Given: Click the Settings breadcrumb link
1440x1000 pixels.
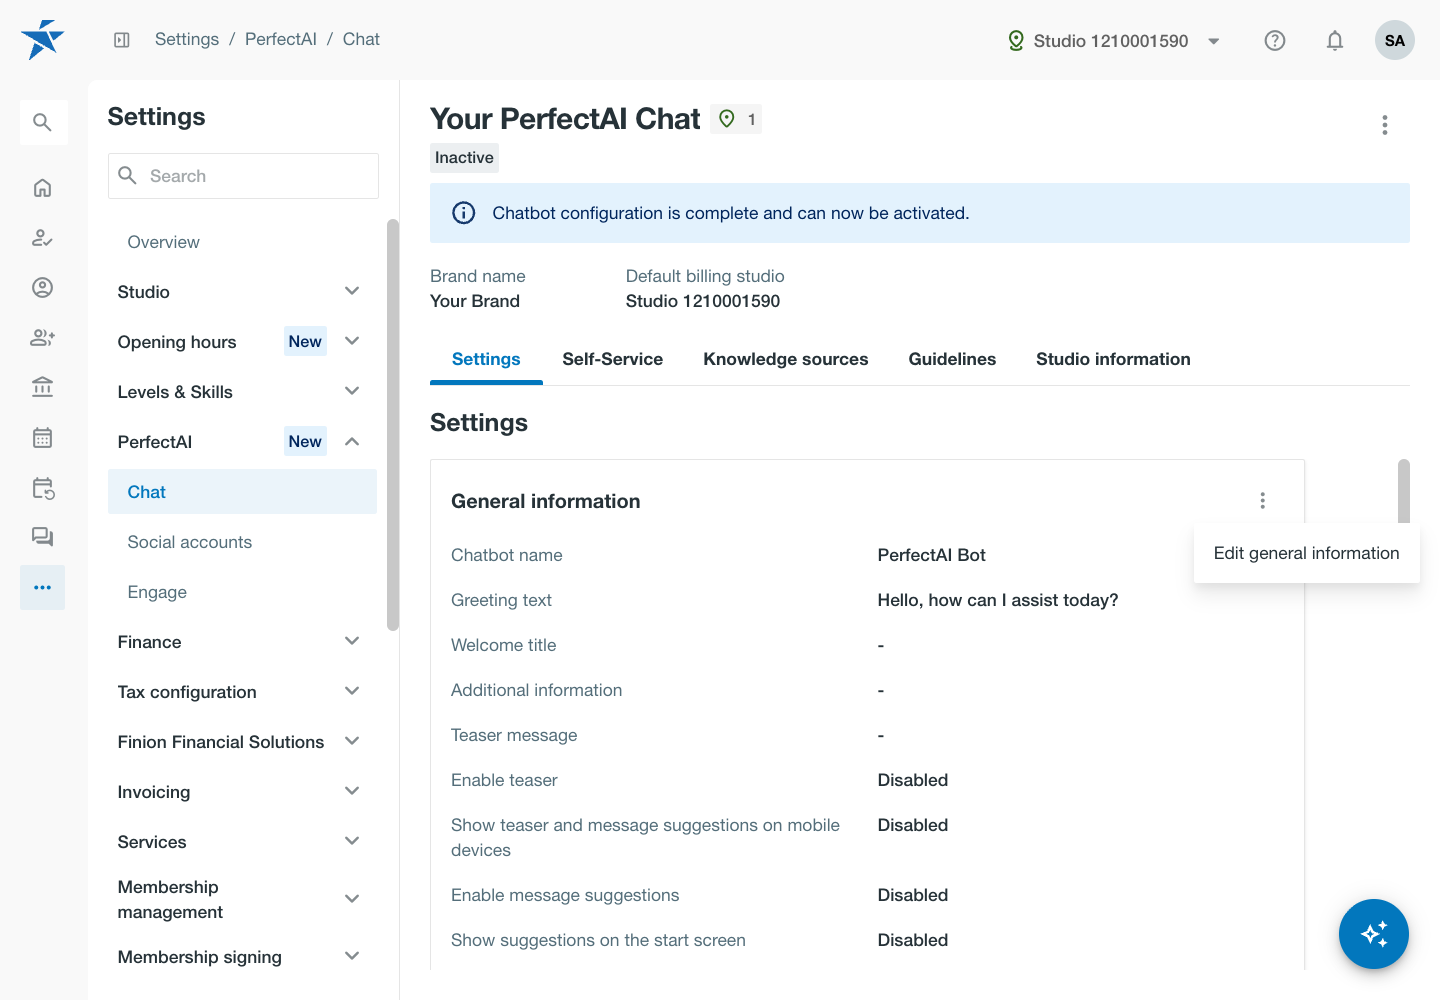Looking at the screenshot, I should pyautogui.click(x=187, y=39).
